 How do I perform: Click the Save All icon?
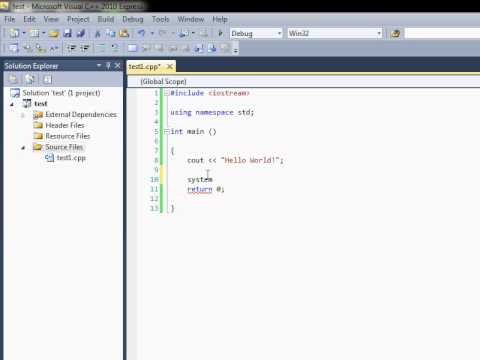pyautogui.click(x=81, y=33)
